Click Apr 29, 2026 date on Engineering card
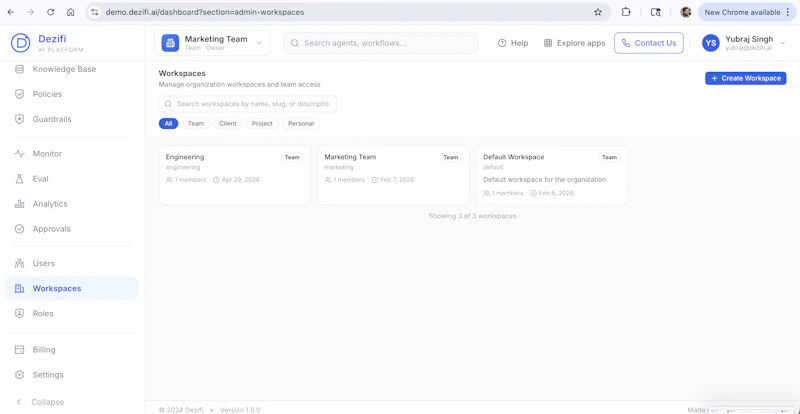Screen dimensions: 800x414 point(240,180)
